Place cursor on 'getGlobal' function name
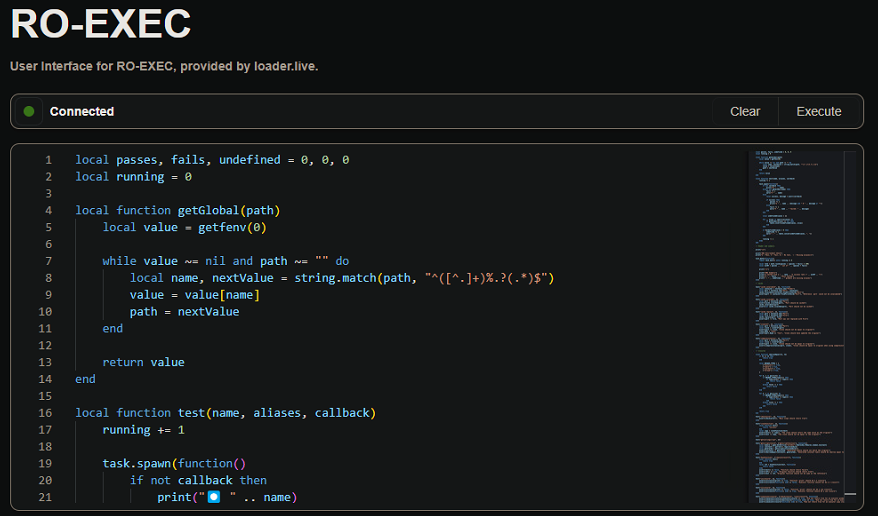878x516 pixels. pos(208,210)
